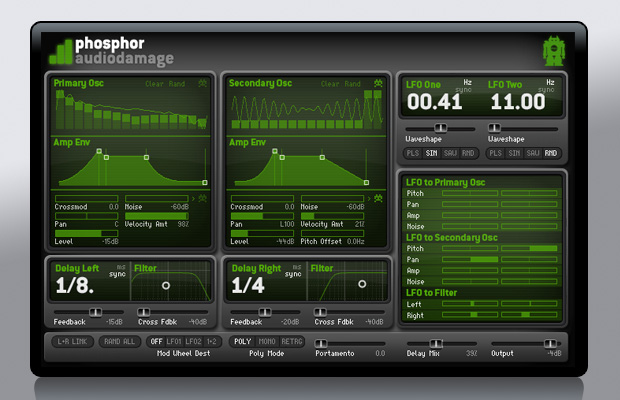The height and width of the screenshot is (400, 620).
Task: Click the Portamento slider handle
Action: (x=321, y=343)
